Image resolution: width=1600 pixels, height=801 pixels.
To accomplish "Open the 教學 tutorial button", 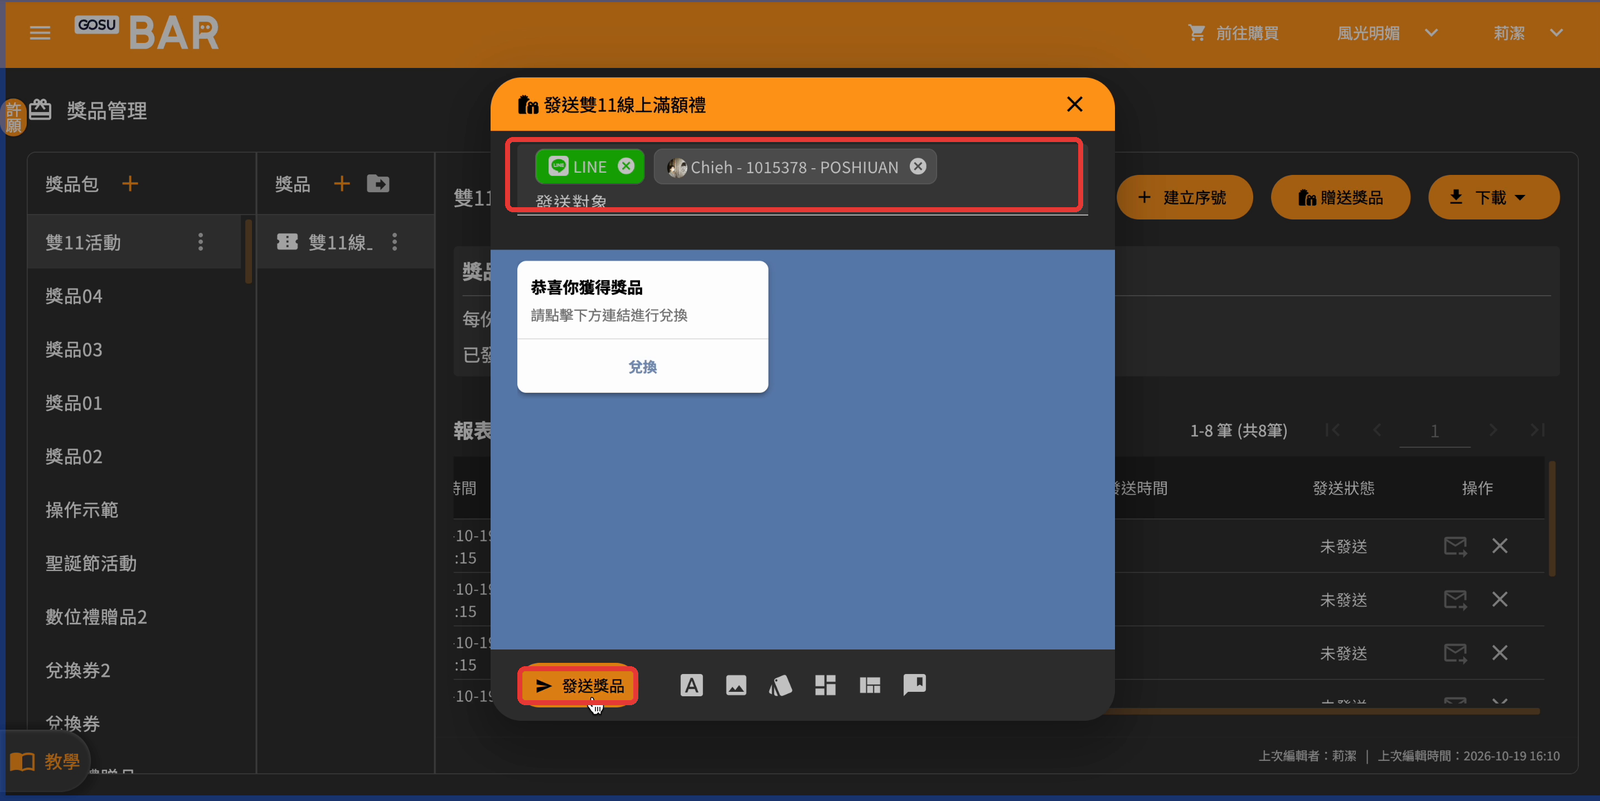I will [44, 762].
